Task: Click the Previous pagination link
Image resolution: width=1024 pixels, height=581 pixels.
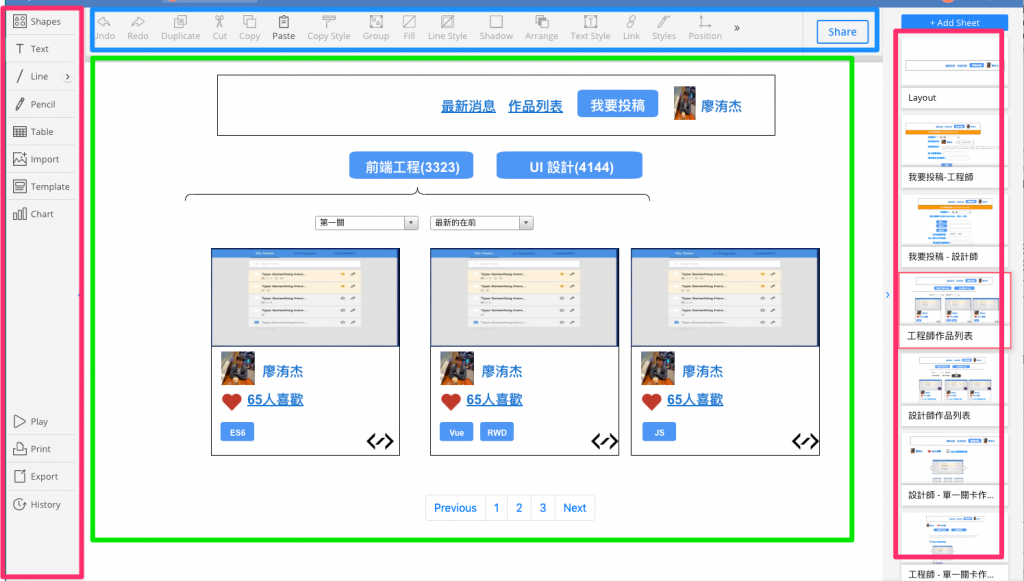Action: [x=455, y=508]
